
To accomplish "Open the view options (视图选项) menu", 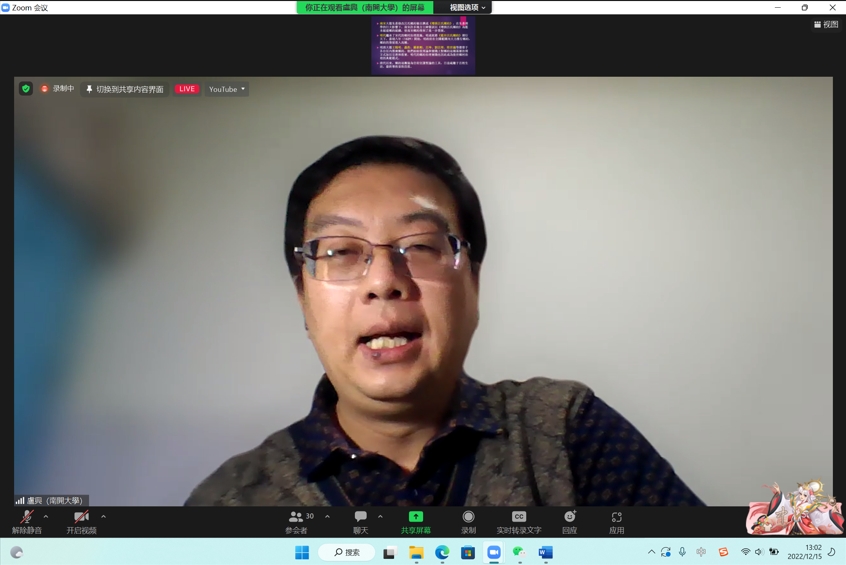I will [467, 7].
